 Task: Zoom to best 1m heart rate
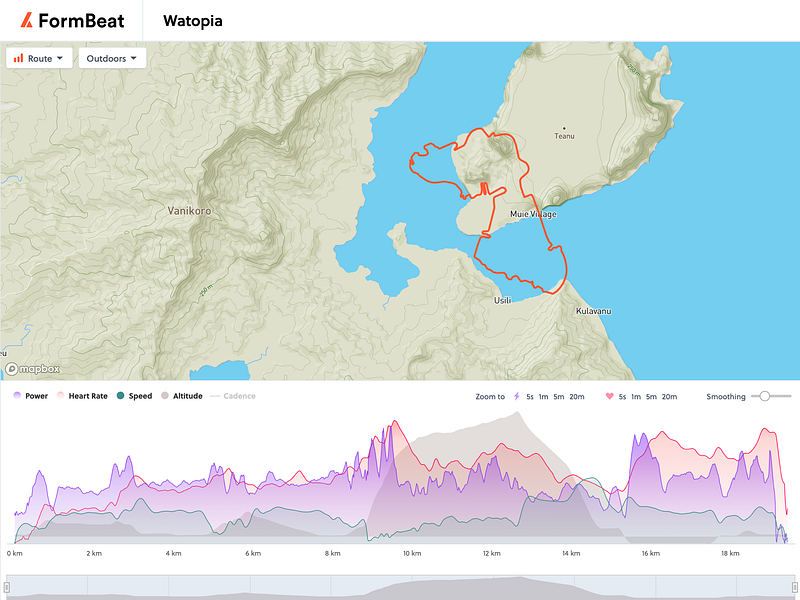[x=636, y=396]
